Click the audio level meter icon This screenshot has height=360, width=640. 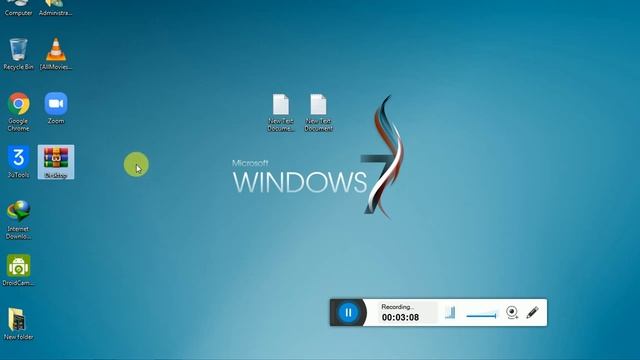pyautogui.click(x=450, y=313)
